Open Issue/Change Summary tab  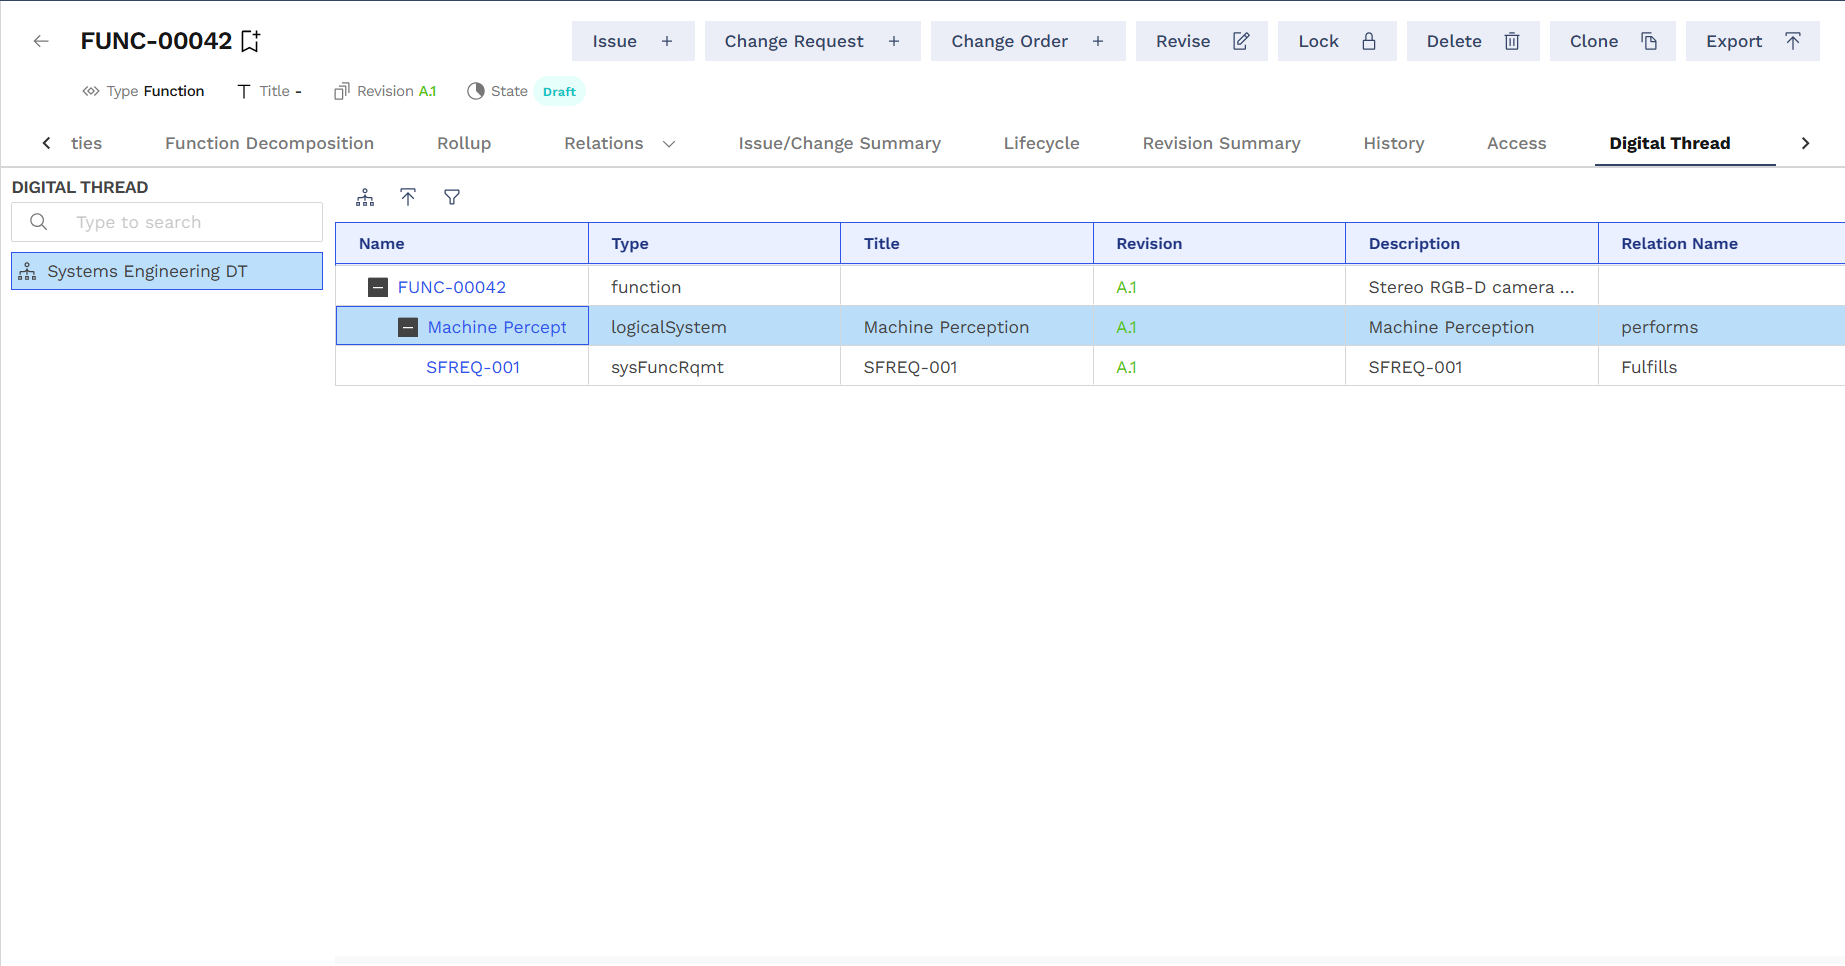[x=839, y=143]
